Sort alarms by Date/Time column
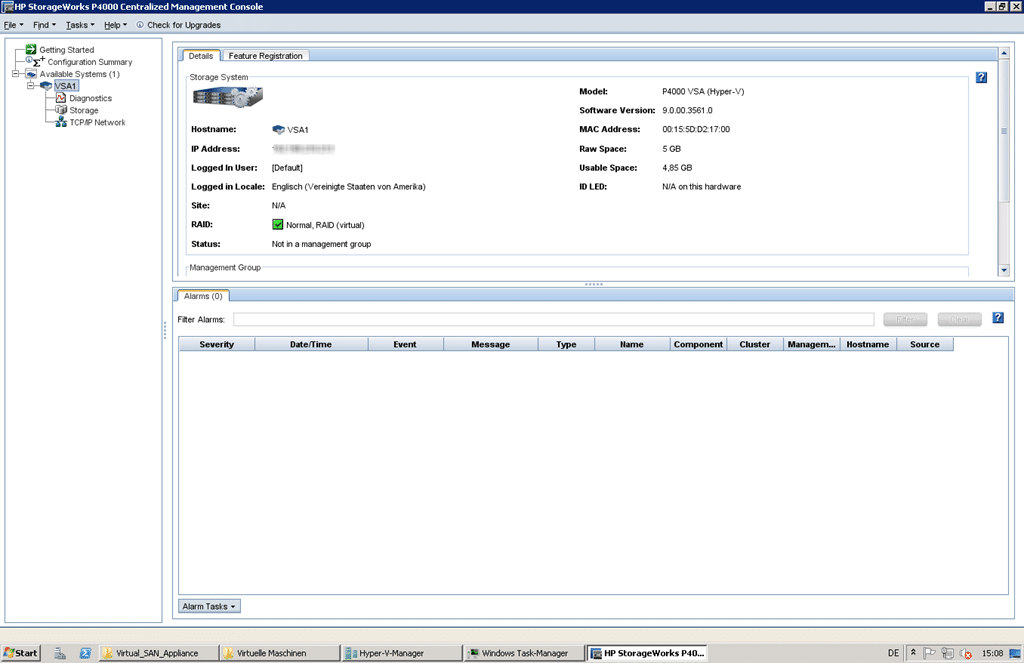This screenshot has width=1024, height=663. (311, 344)
